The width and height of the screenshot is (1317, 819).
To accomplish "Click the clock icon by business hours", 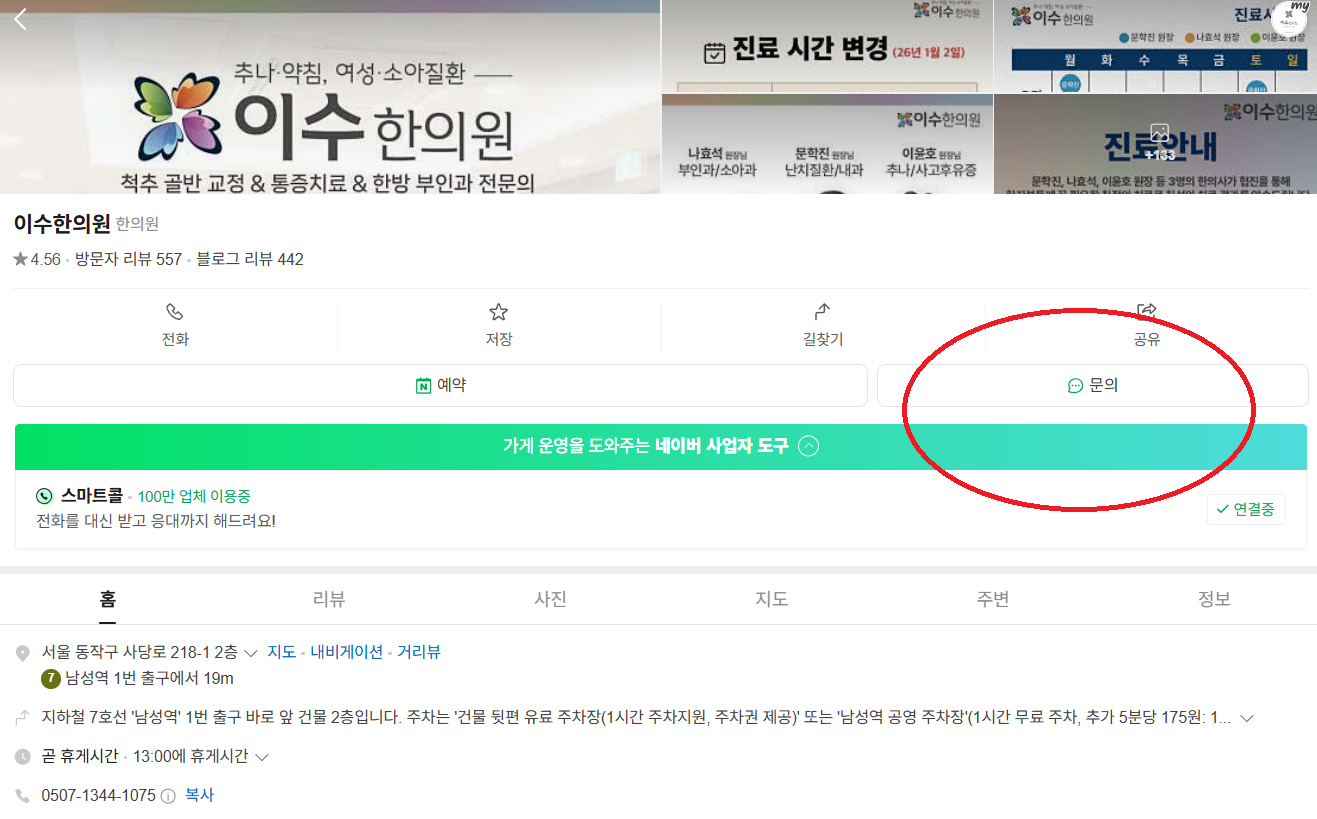I will [x=22, y=757].
